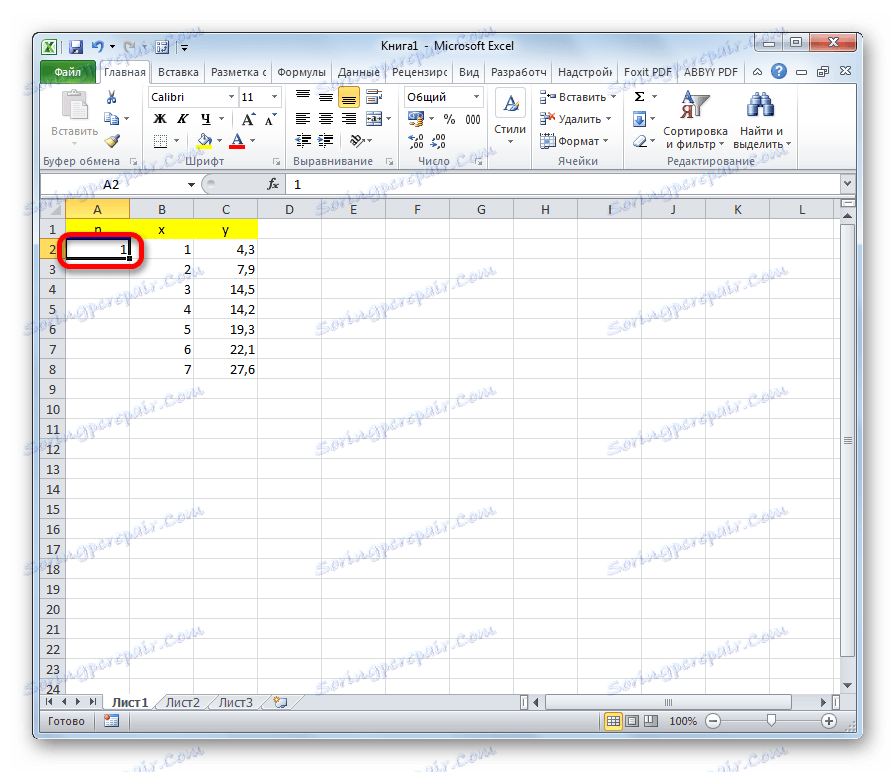This screenshot has height=772, width=896.
Task: Switch to the Данные tab
Action: 358,72
